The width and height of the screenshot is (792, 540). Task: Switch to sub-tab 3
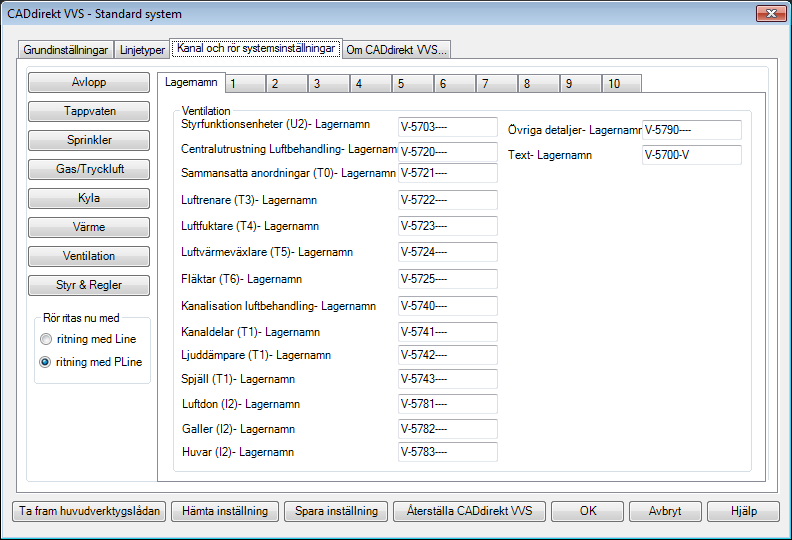click(329, 84)
